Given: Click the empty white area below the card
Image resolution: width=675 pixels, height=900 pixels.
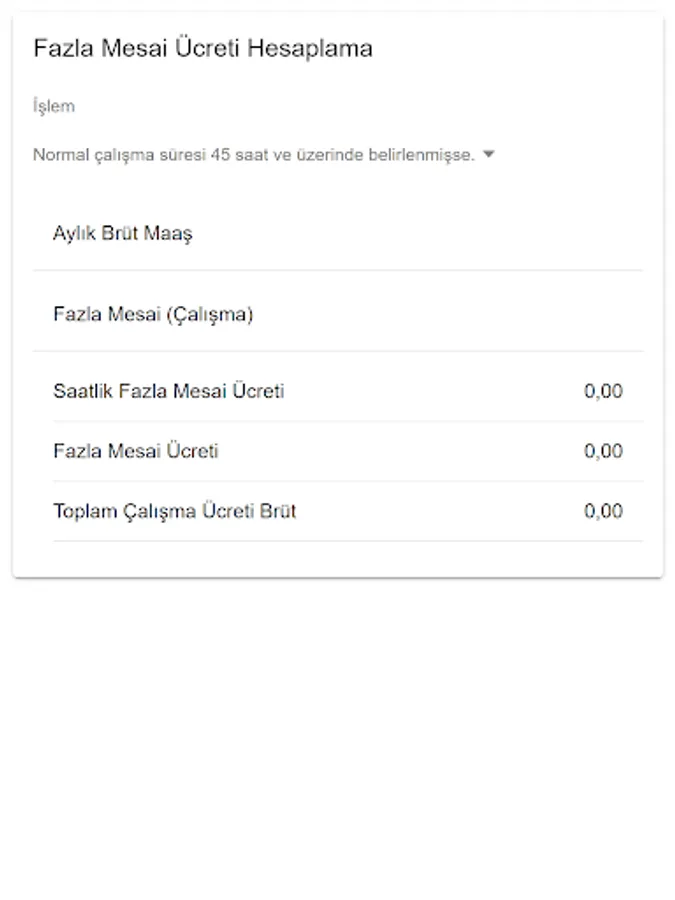Looking at the screenshot, I should 338,740.
